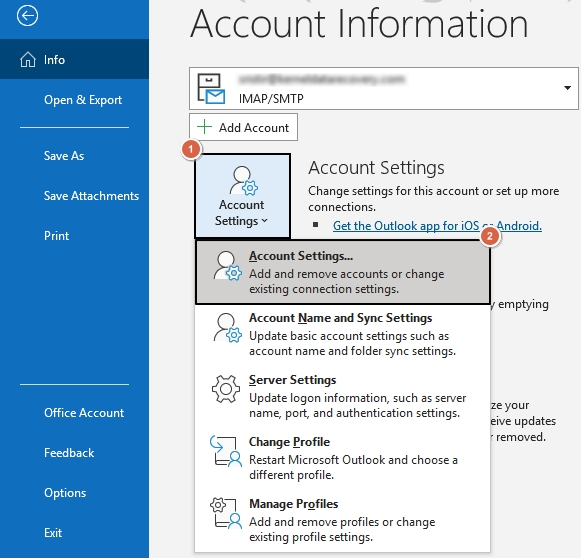Click the icon beside Account Name and Sync Settings

pyautogui.click(x=227, y=328)
